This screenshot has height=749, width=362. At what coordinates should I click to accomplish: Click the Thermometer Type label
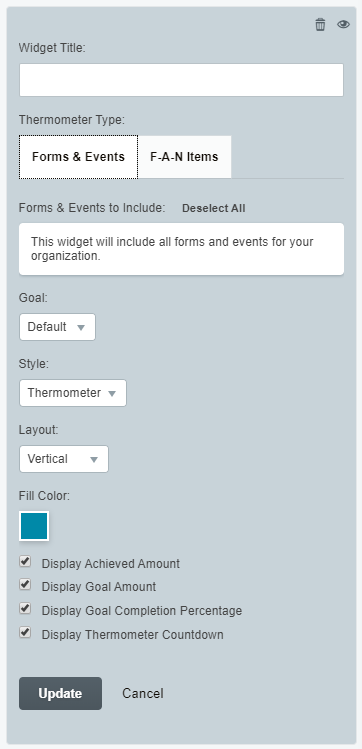tap(72, 119)
